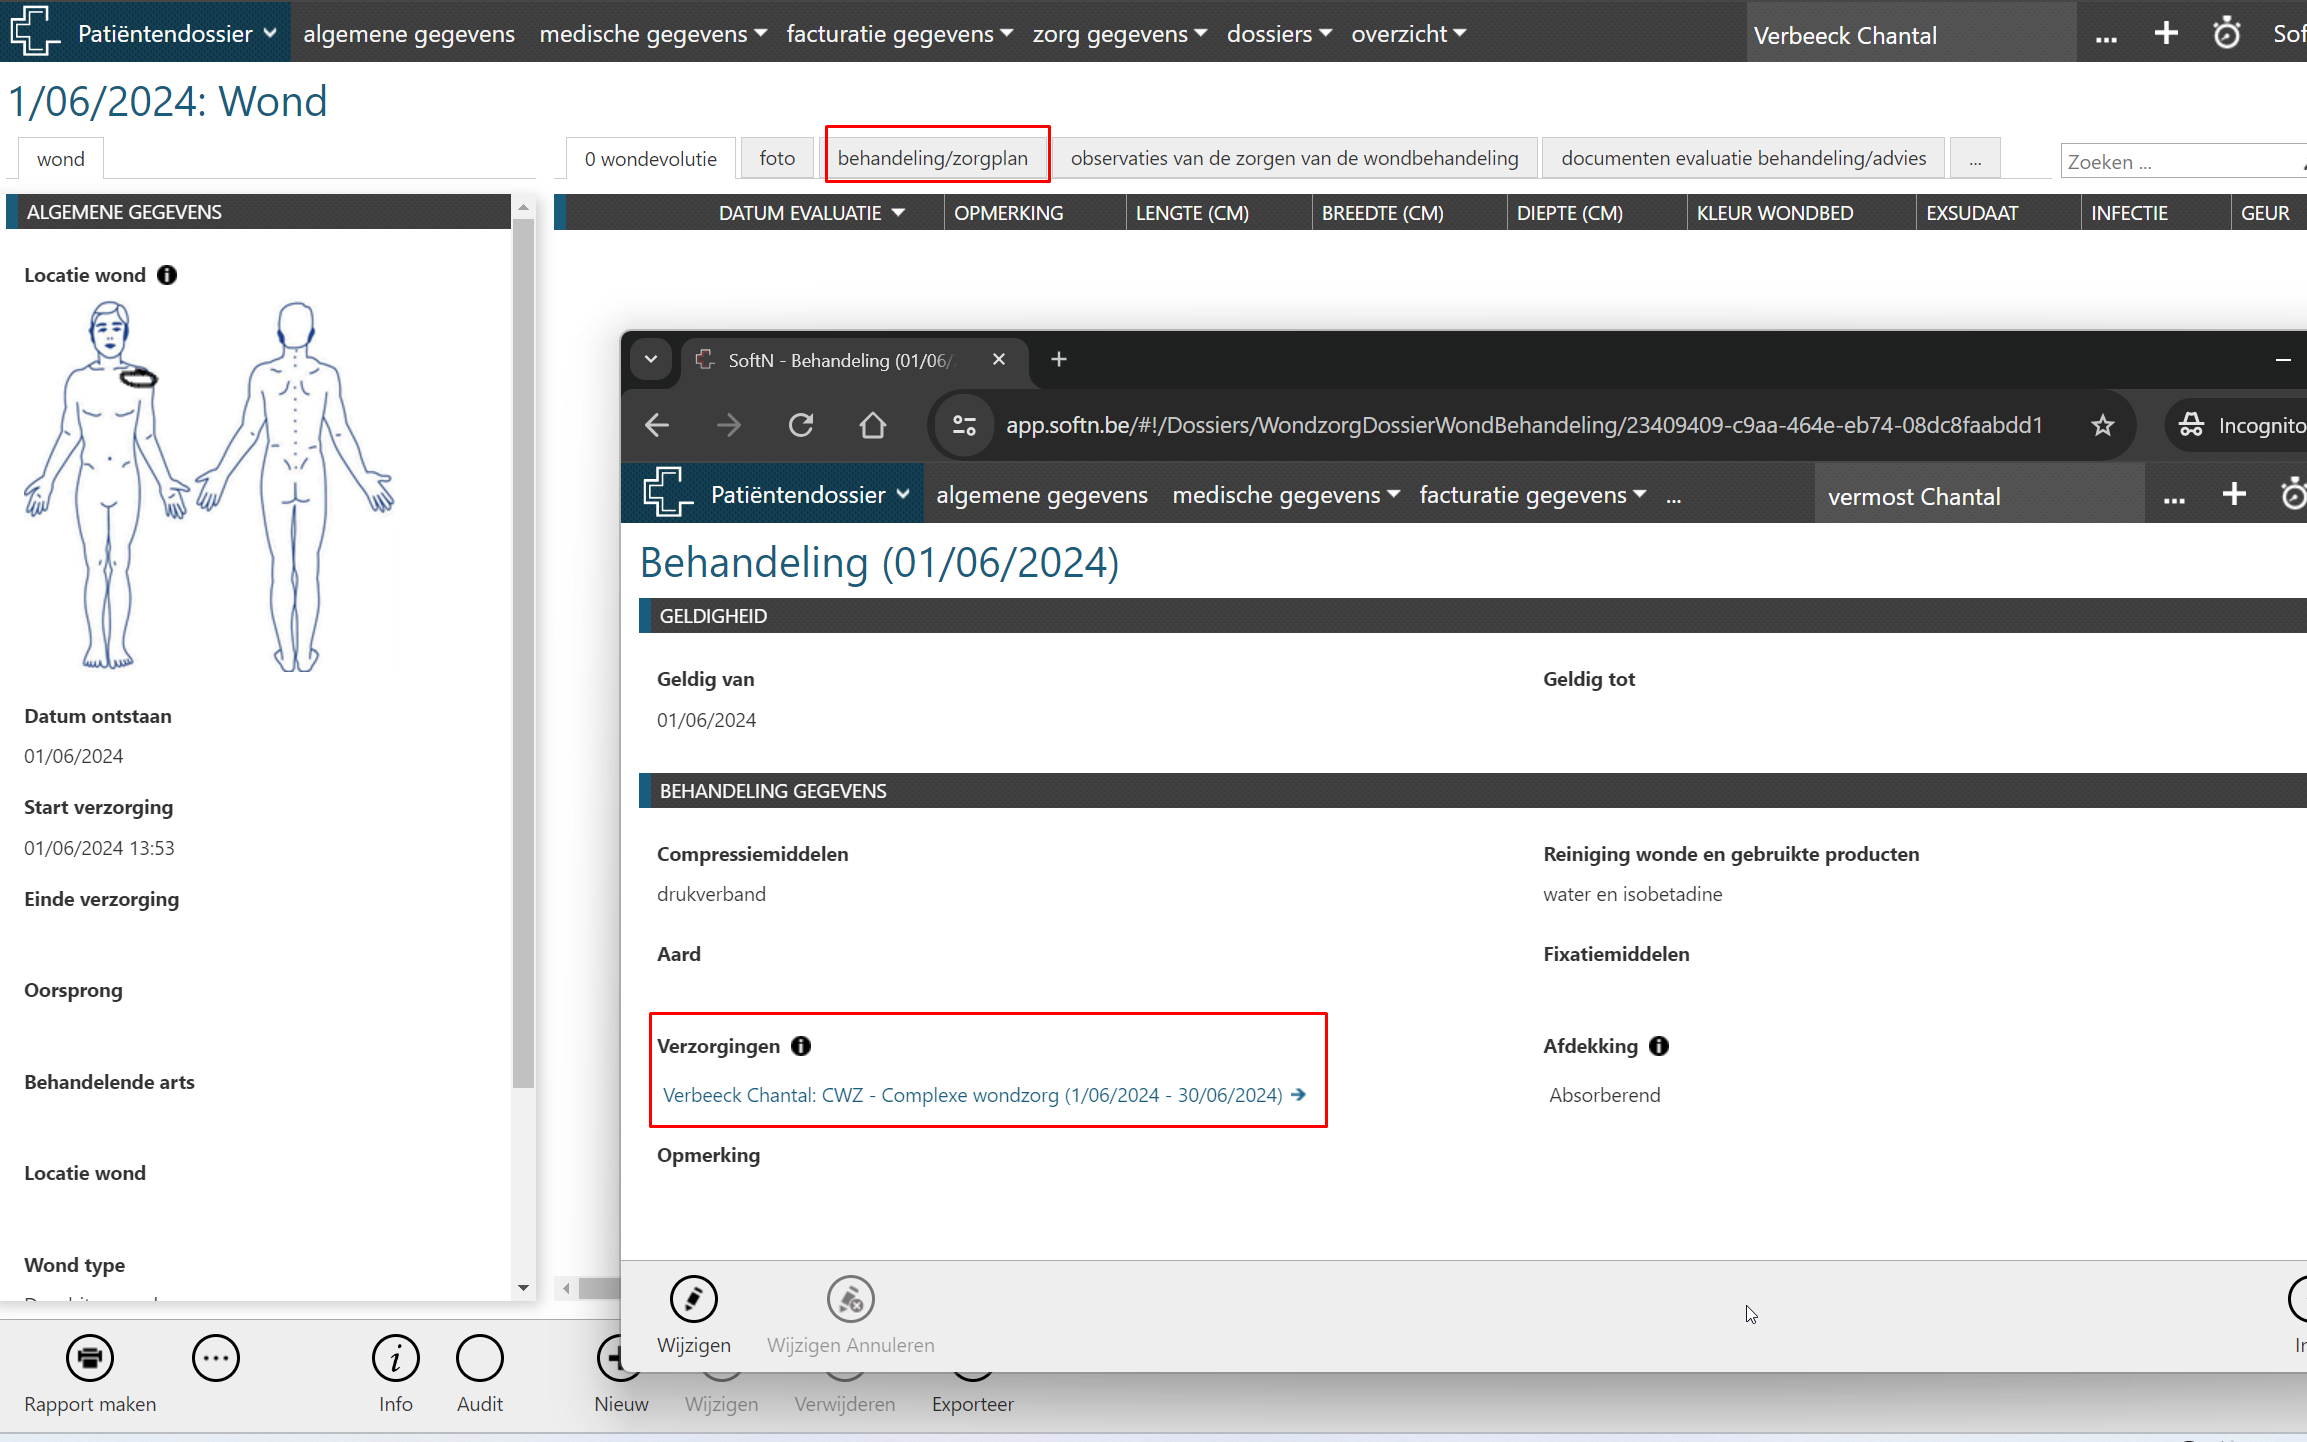Expand the overzicht menu
This screenshot has height=1442, width=2307.
pyautogui.click(x=1408, y=34)
